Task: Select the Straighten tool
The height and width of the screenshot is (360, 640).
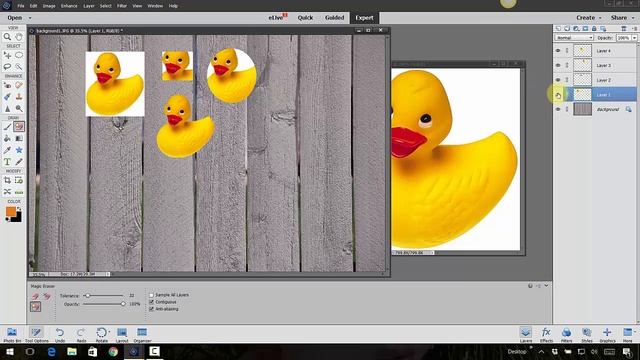Action: (19, 192)
